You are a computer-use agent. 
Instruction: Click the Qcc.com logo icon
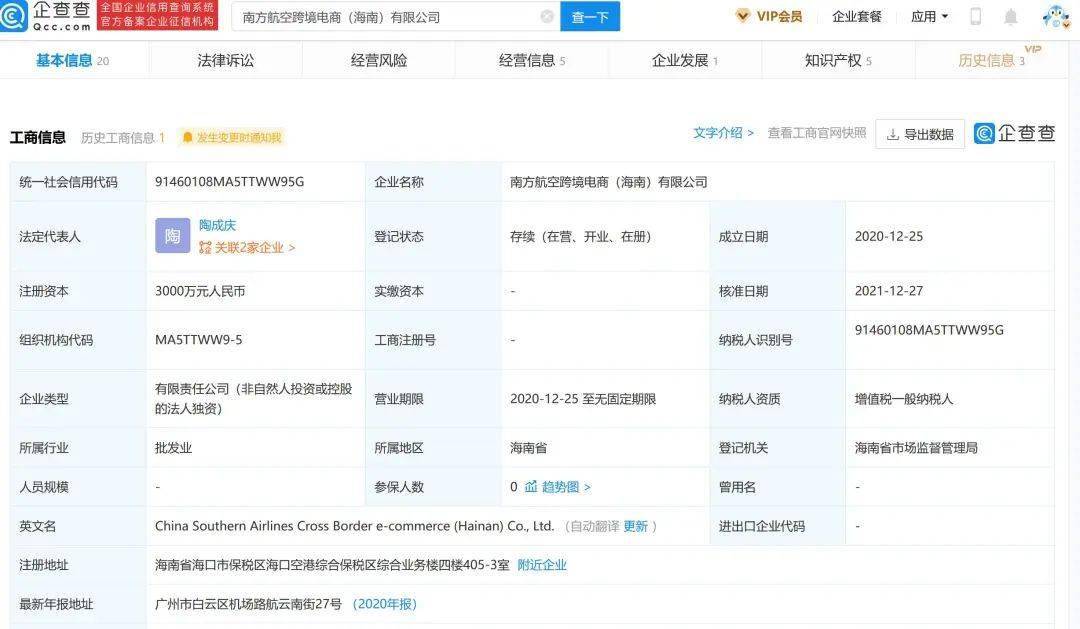click(14, 16)
